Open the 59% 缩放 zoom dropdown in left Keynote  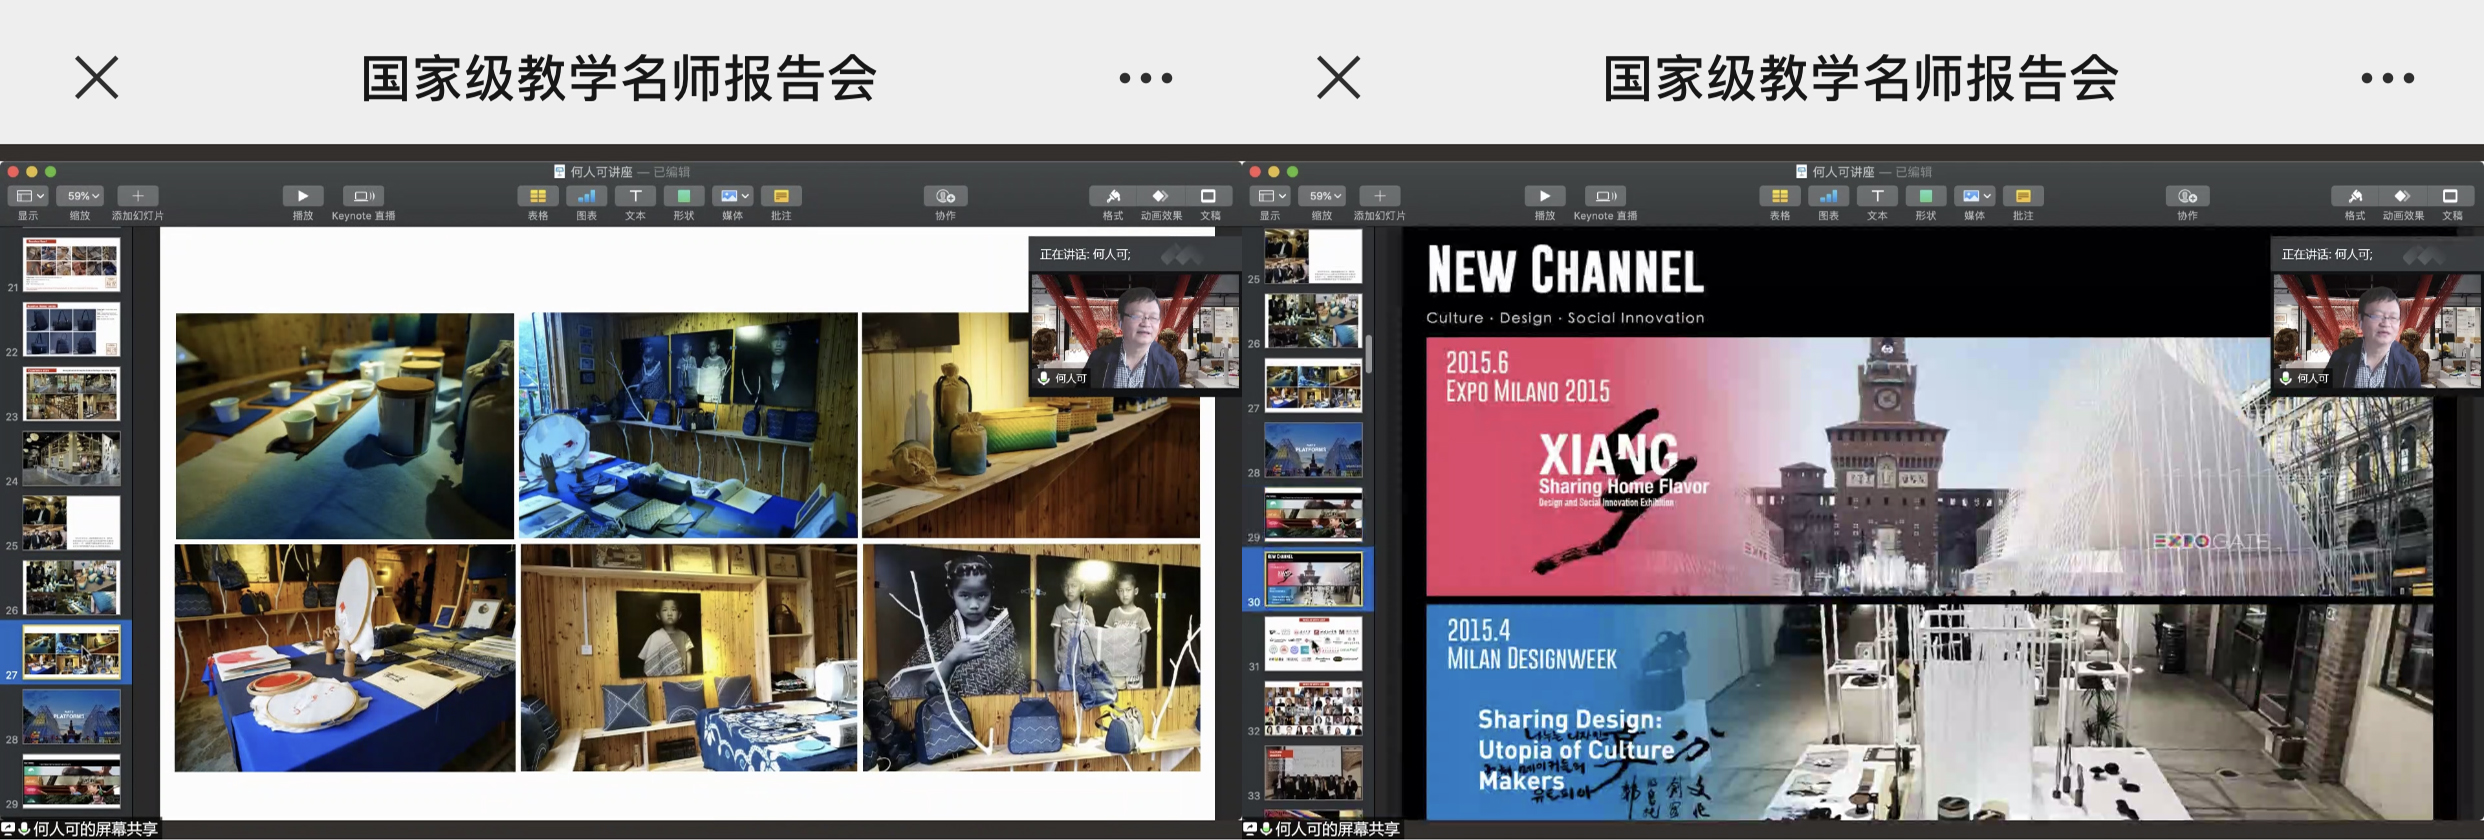click(x=80, y=196)
